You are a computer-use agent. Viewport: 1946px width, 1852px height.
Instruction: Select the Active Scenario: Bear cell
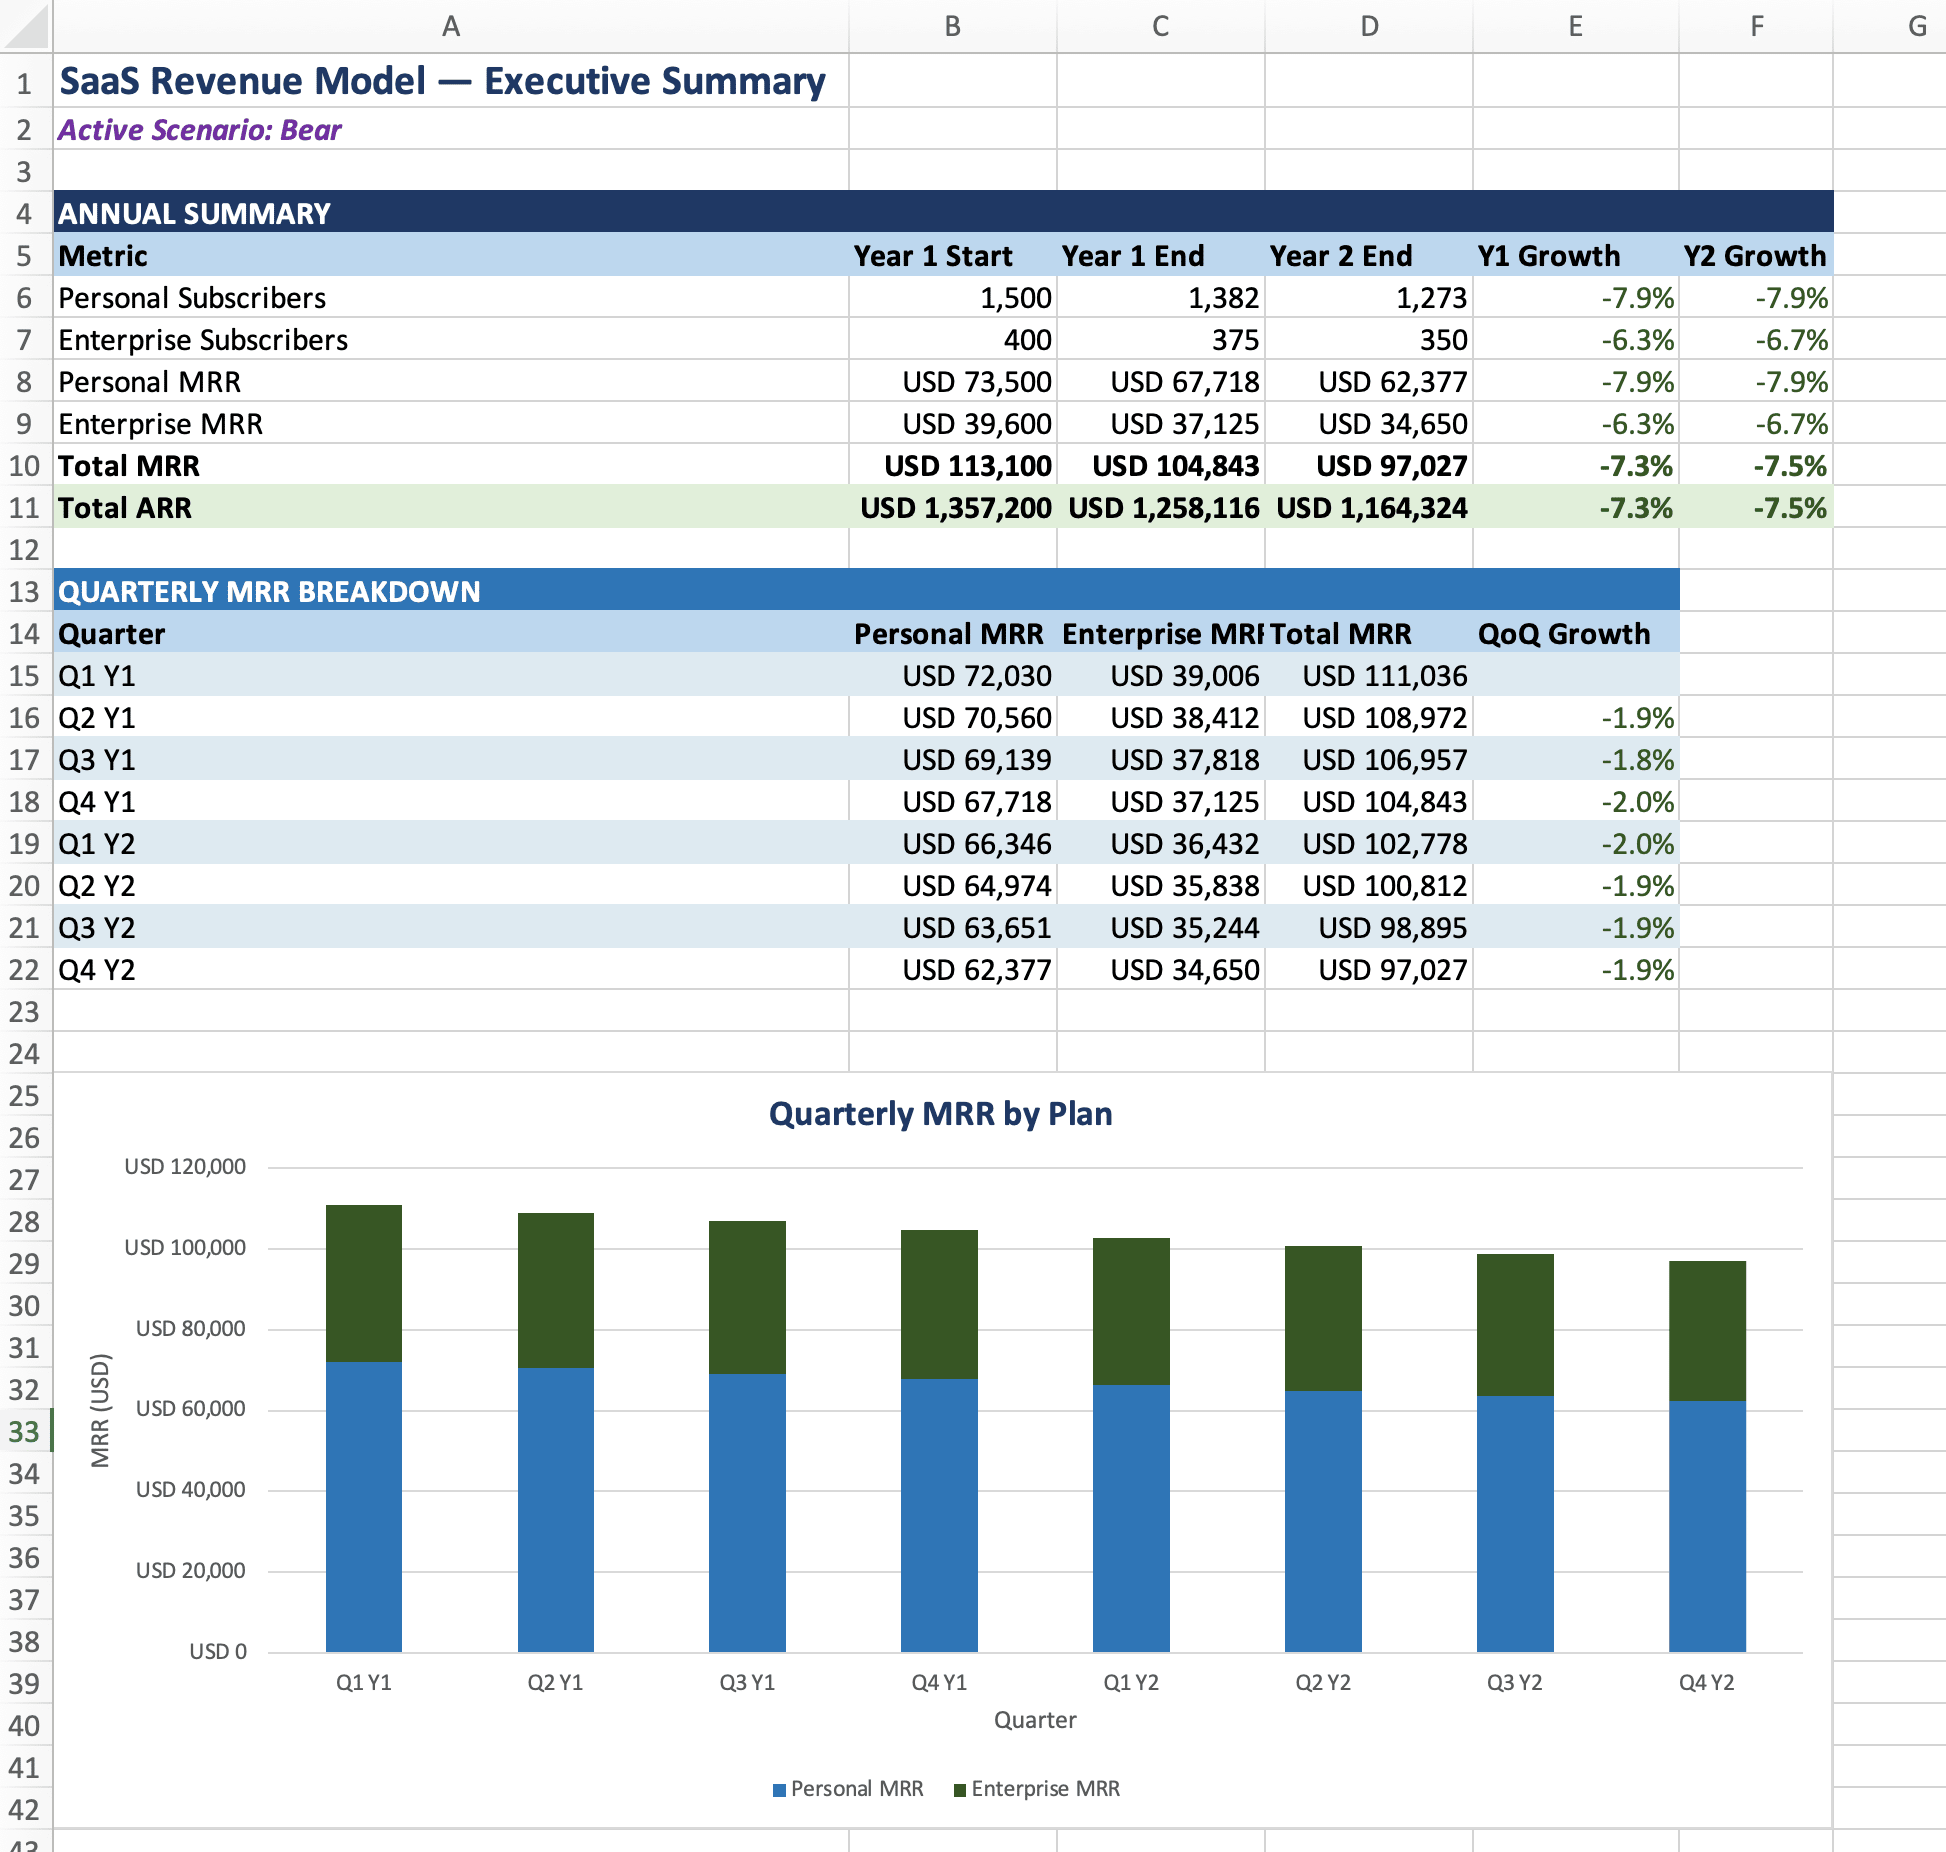[200, 130]
